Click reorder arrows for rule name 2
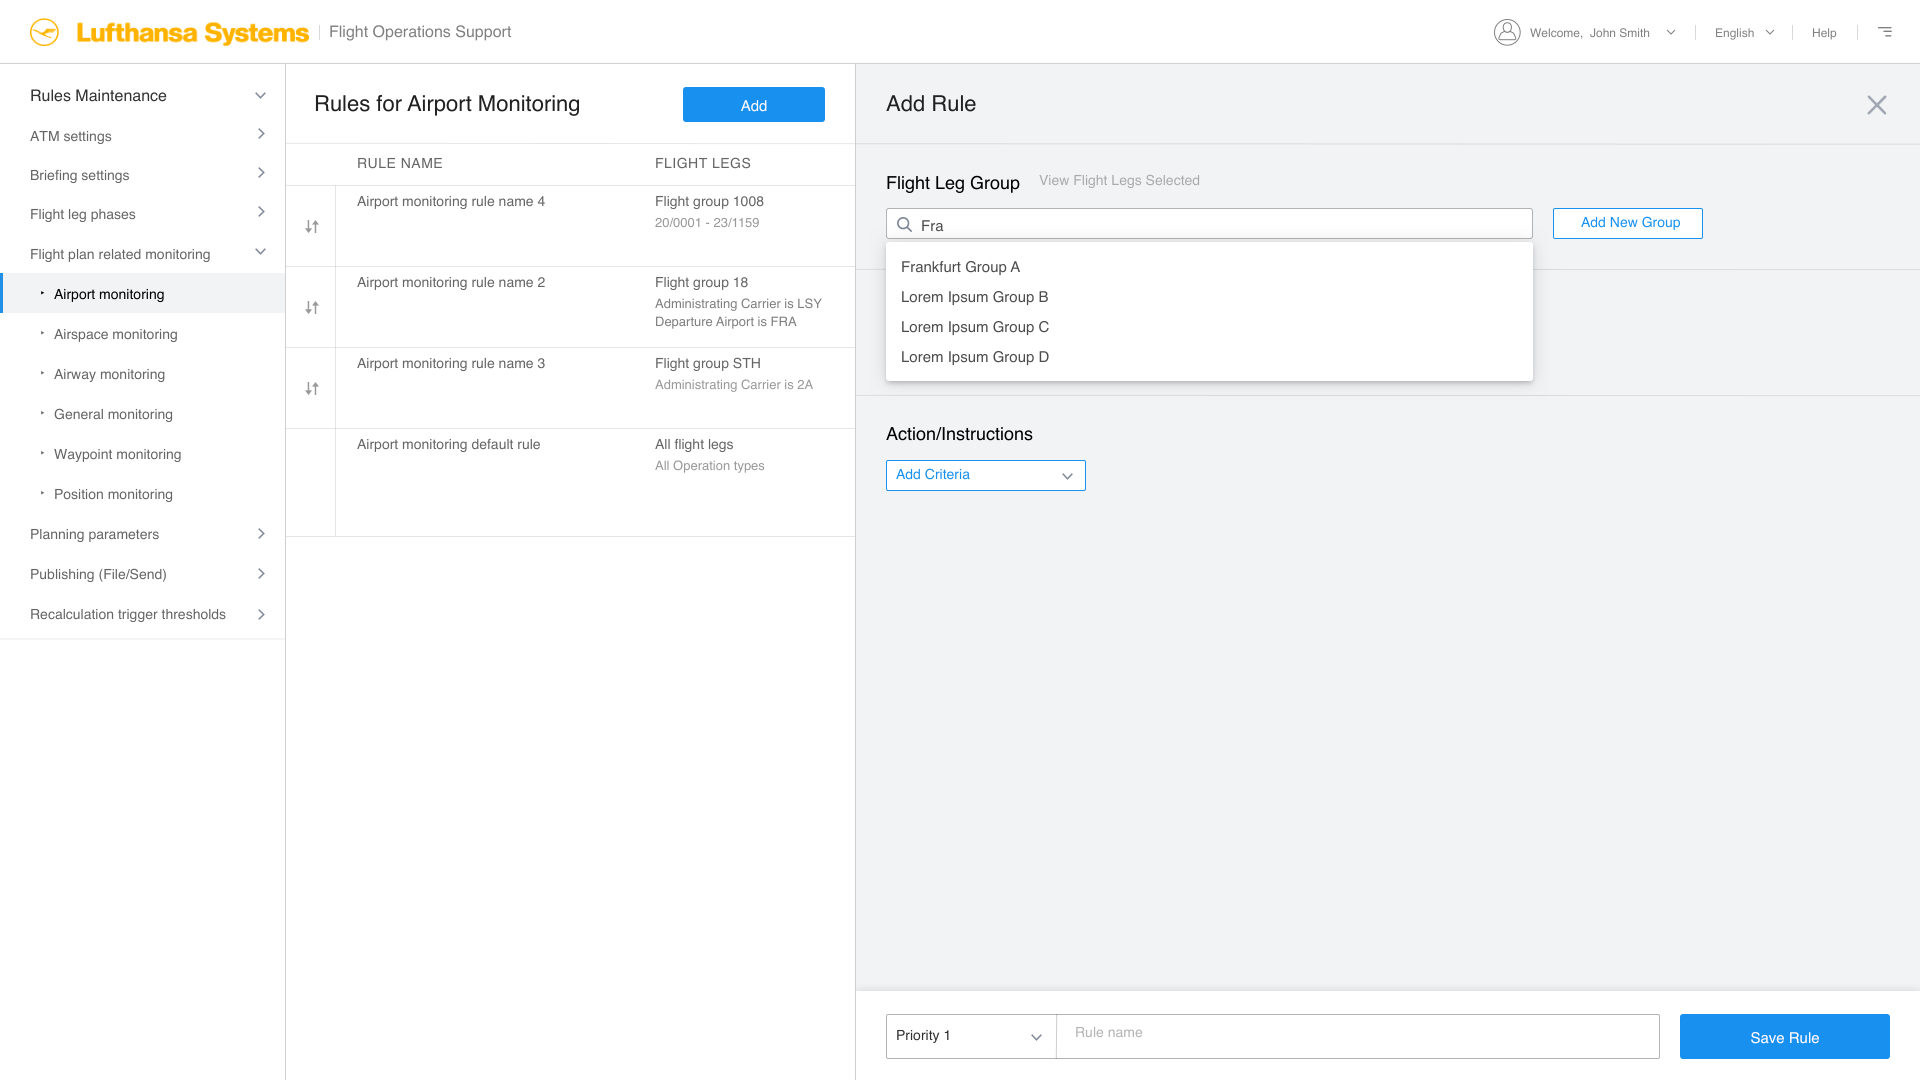This screenshot has height=1080, width=1920. tap(312, 308)
